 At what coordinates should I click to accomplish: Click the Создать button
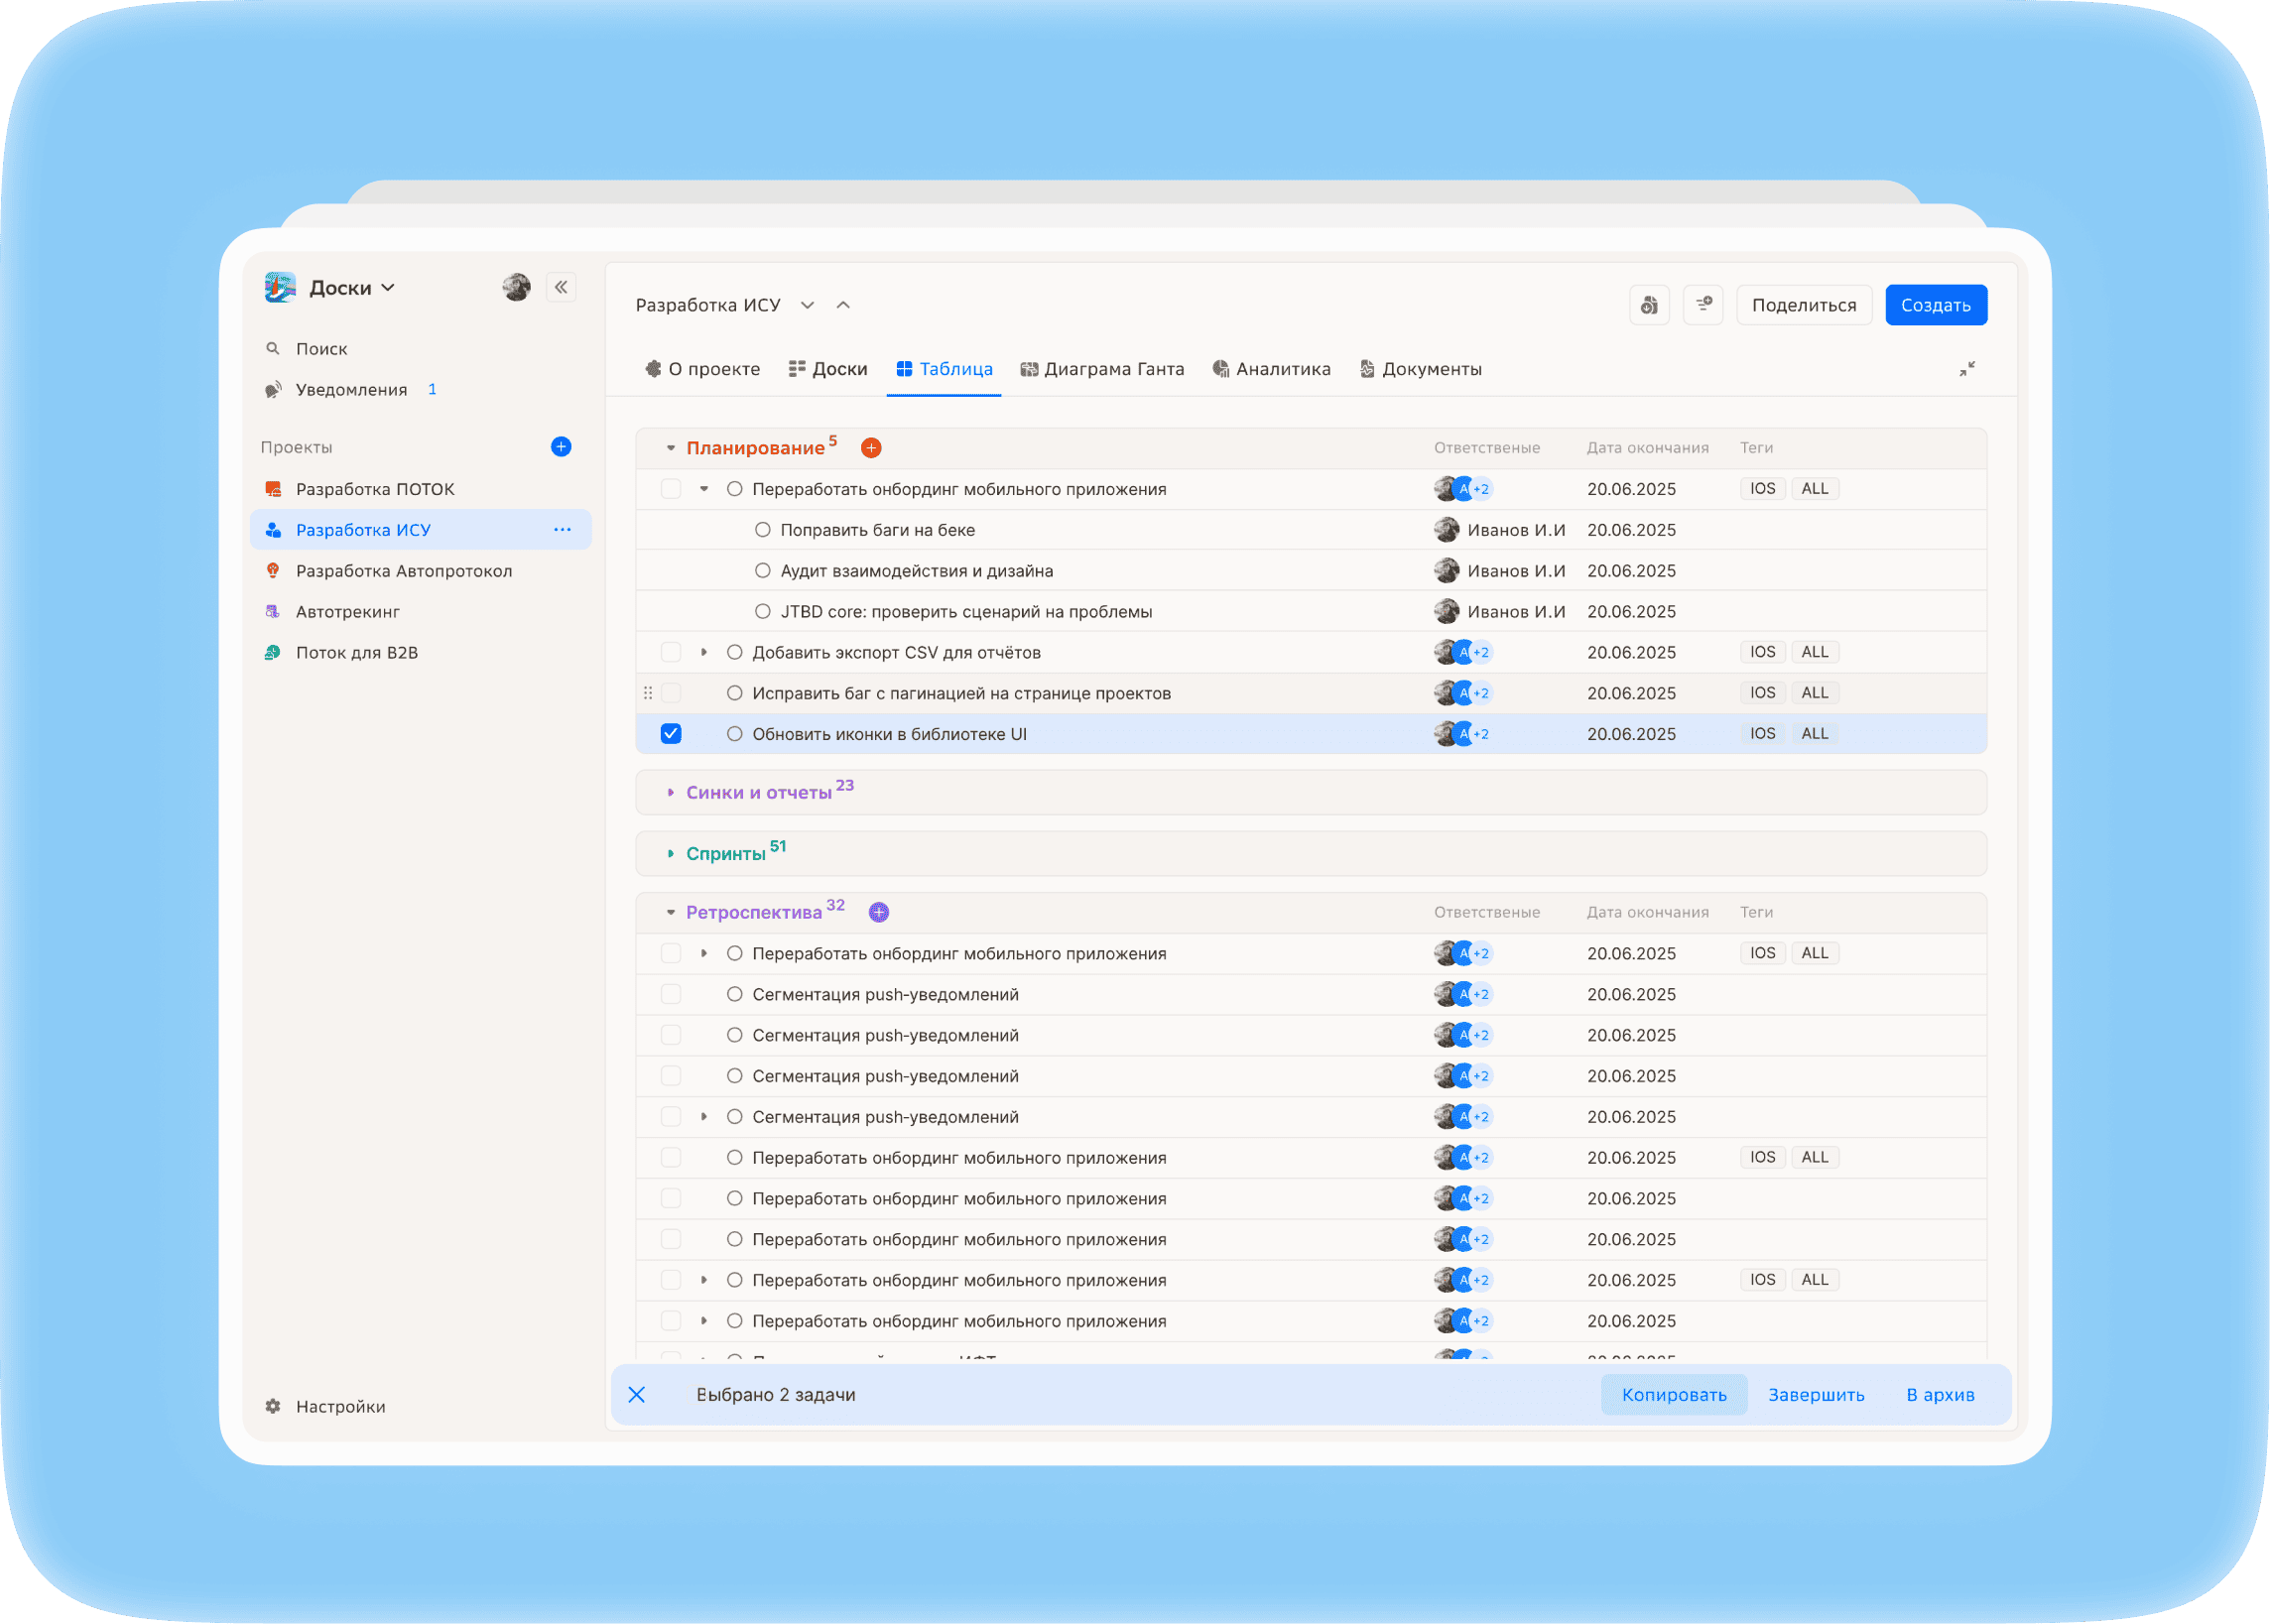(x=1936, y=305)
